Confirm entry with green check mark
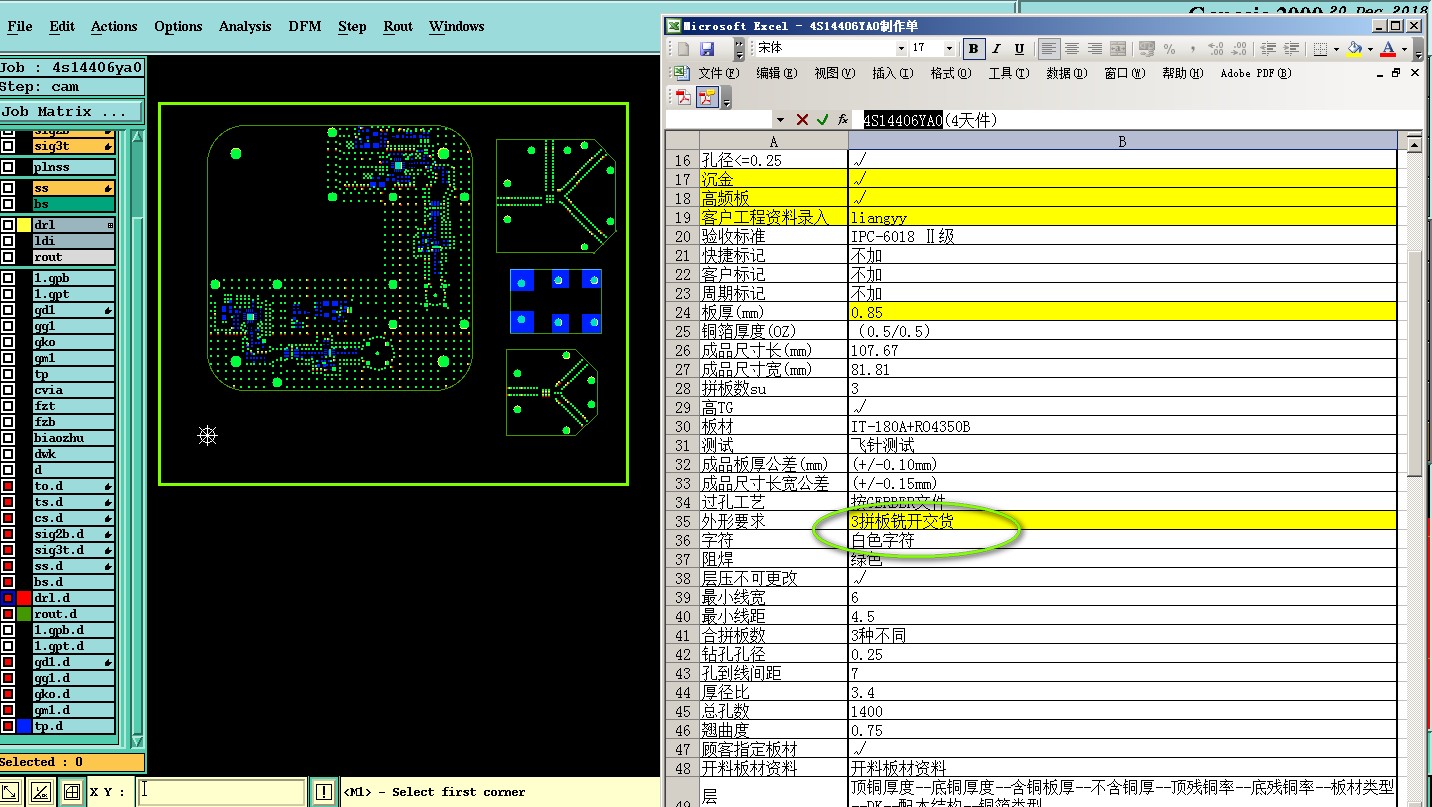Image resolution: width=1432 pixels, height=807 pixels. [822, 120]
